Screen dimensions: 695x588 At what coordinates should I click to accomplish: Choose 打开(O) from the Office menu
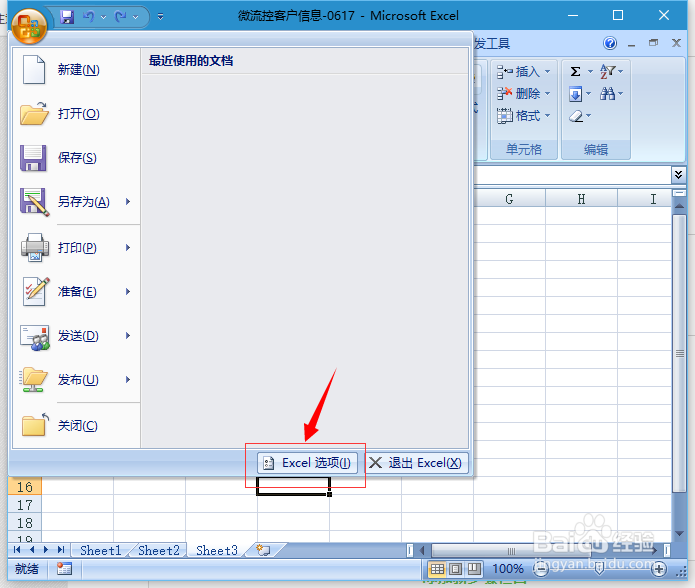(76, 113)
